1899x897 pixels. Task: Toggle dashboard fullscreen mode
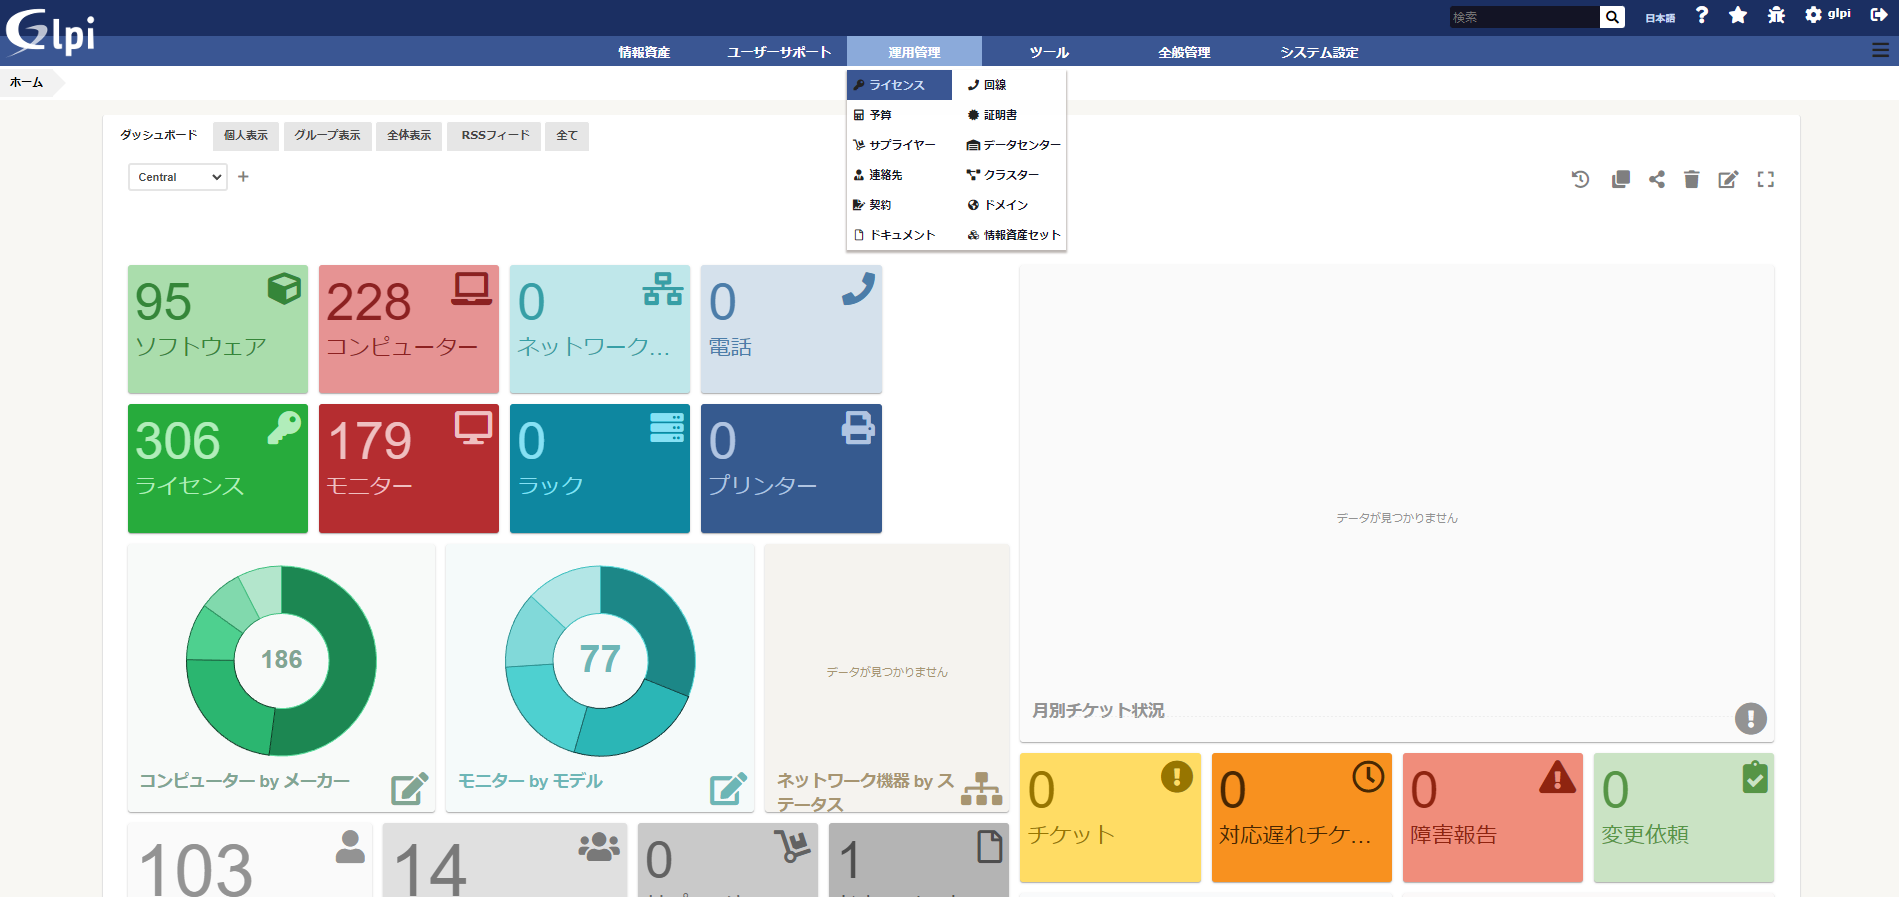pos(1765,179)
